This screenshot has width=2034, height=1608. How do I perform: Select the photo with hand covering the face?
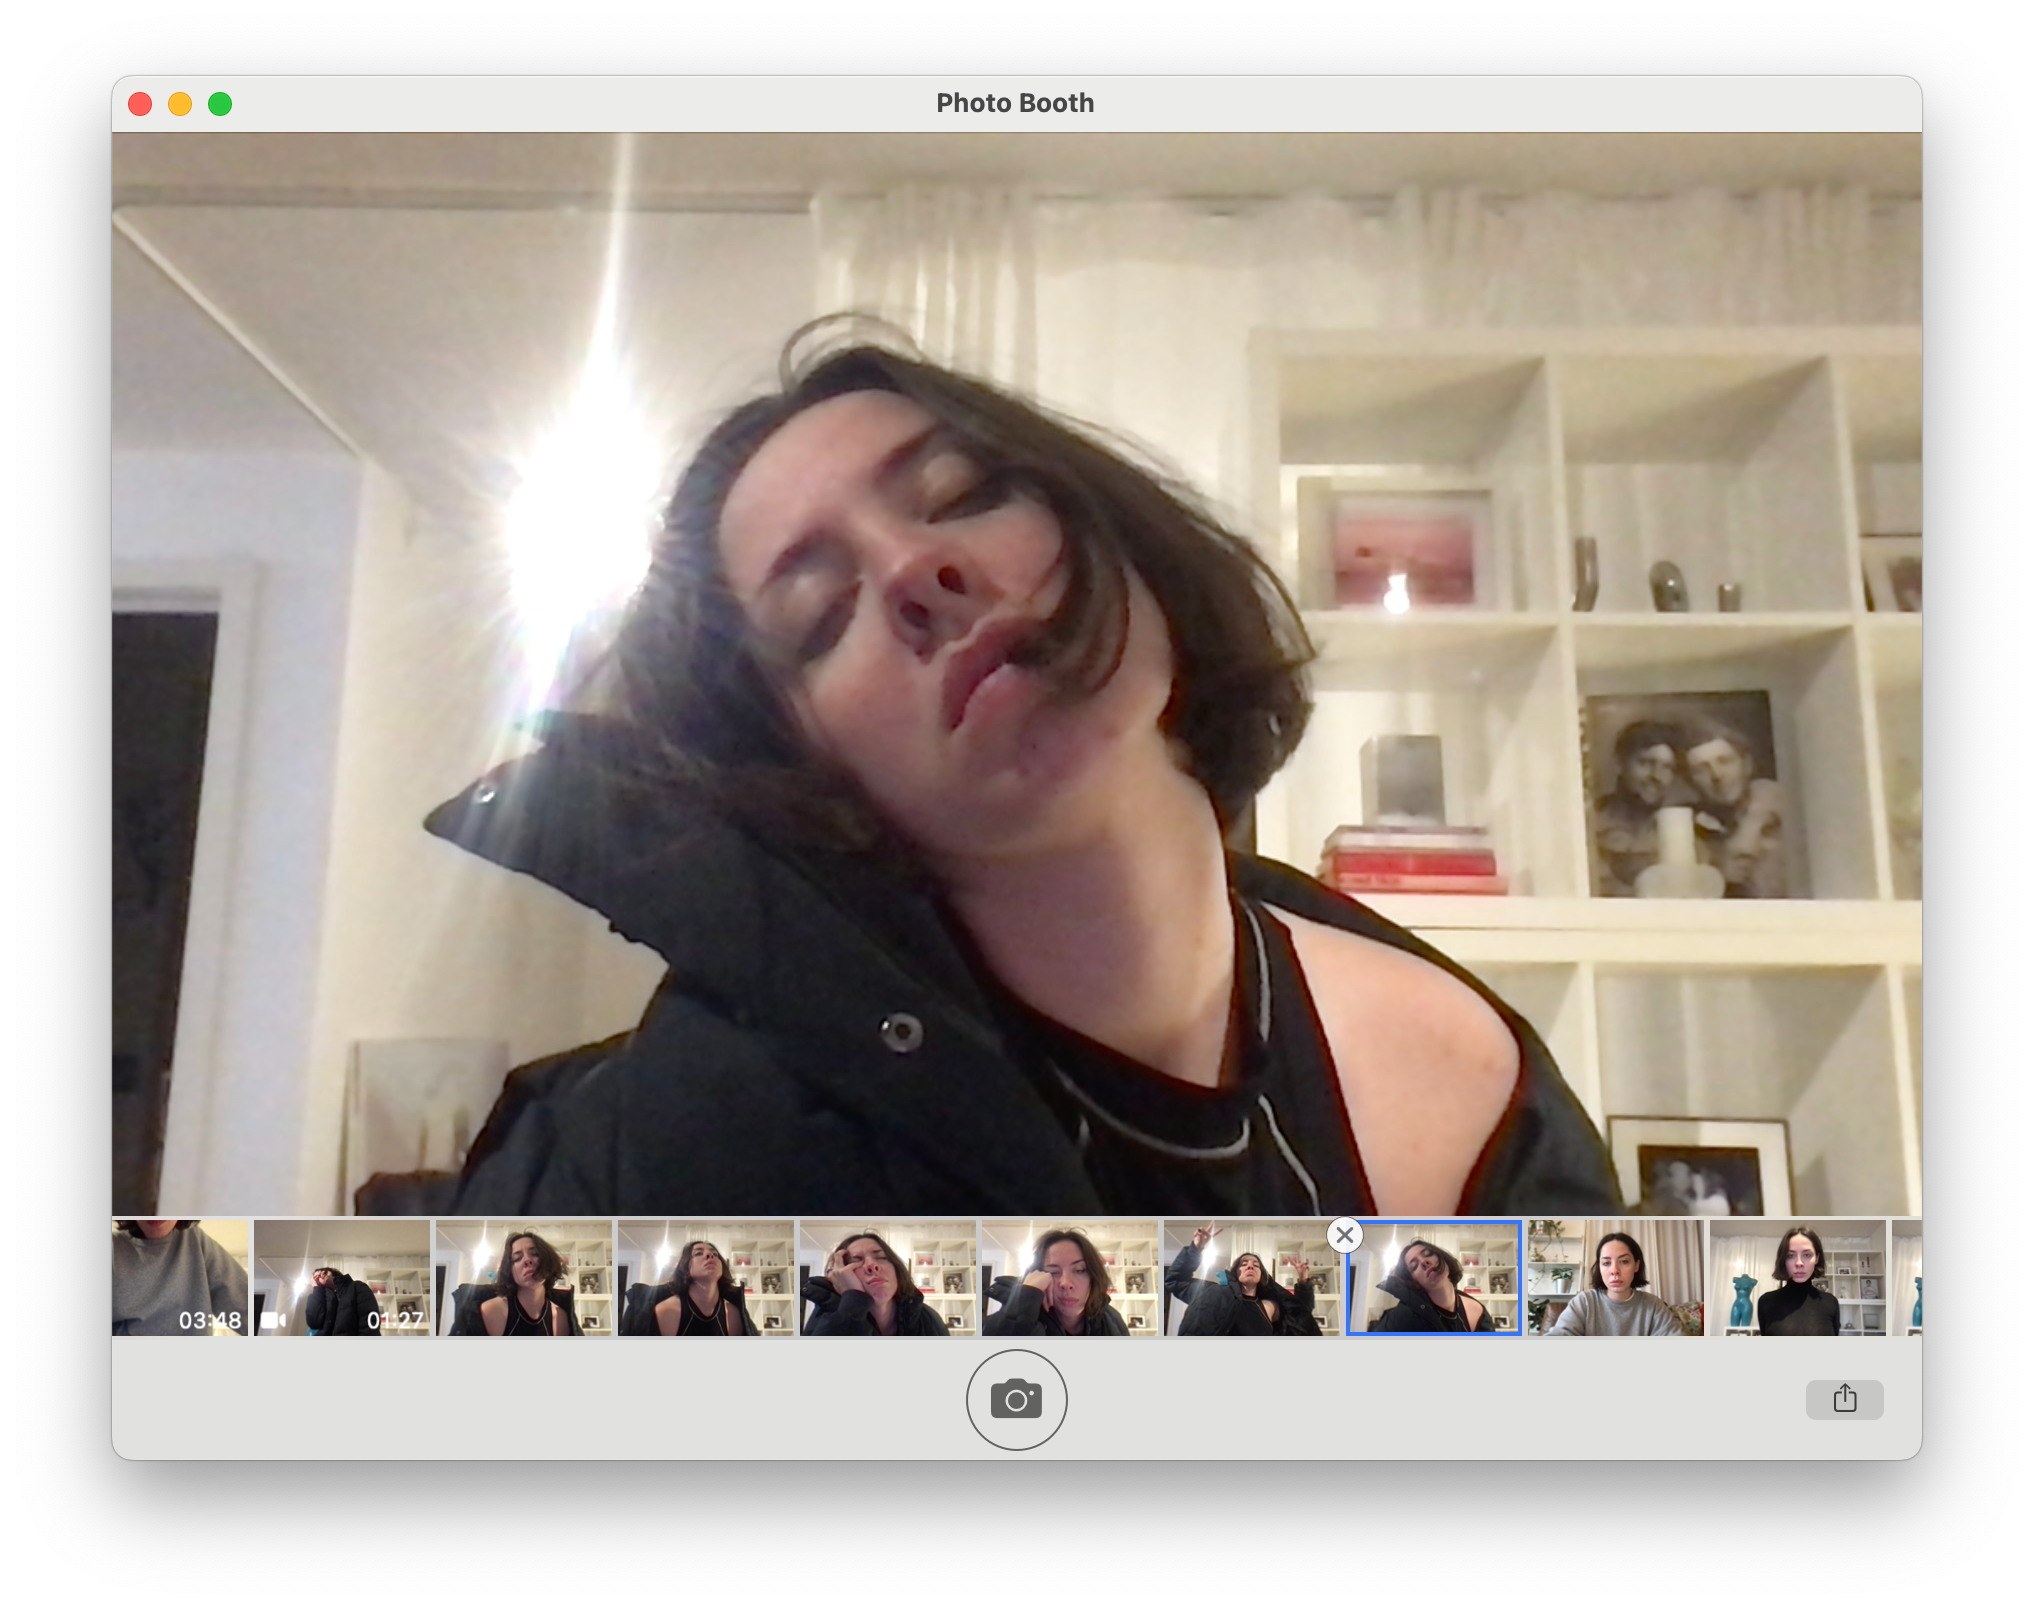coord(887,1277)
